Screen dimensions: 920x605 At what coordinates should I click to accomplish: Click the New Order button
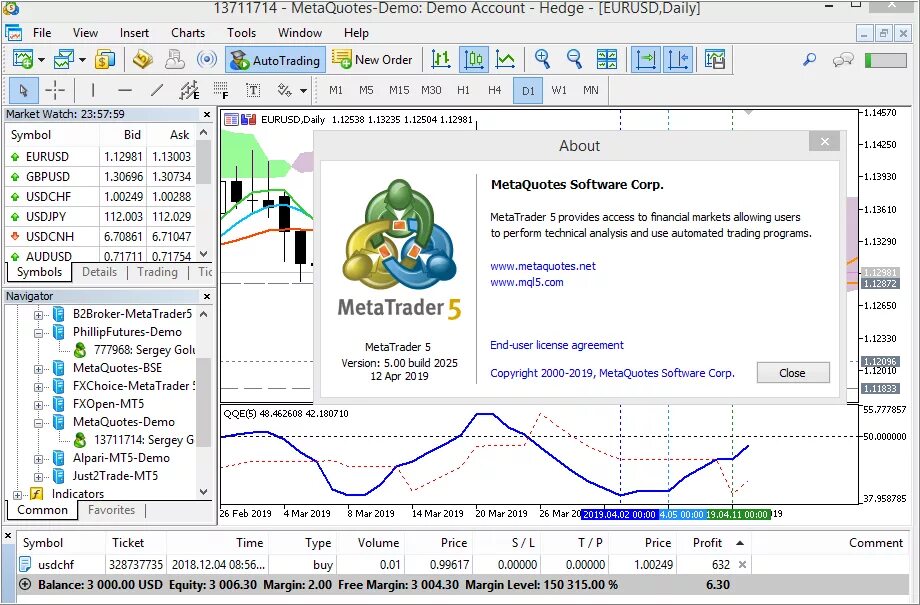click(372, 60)
